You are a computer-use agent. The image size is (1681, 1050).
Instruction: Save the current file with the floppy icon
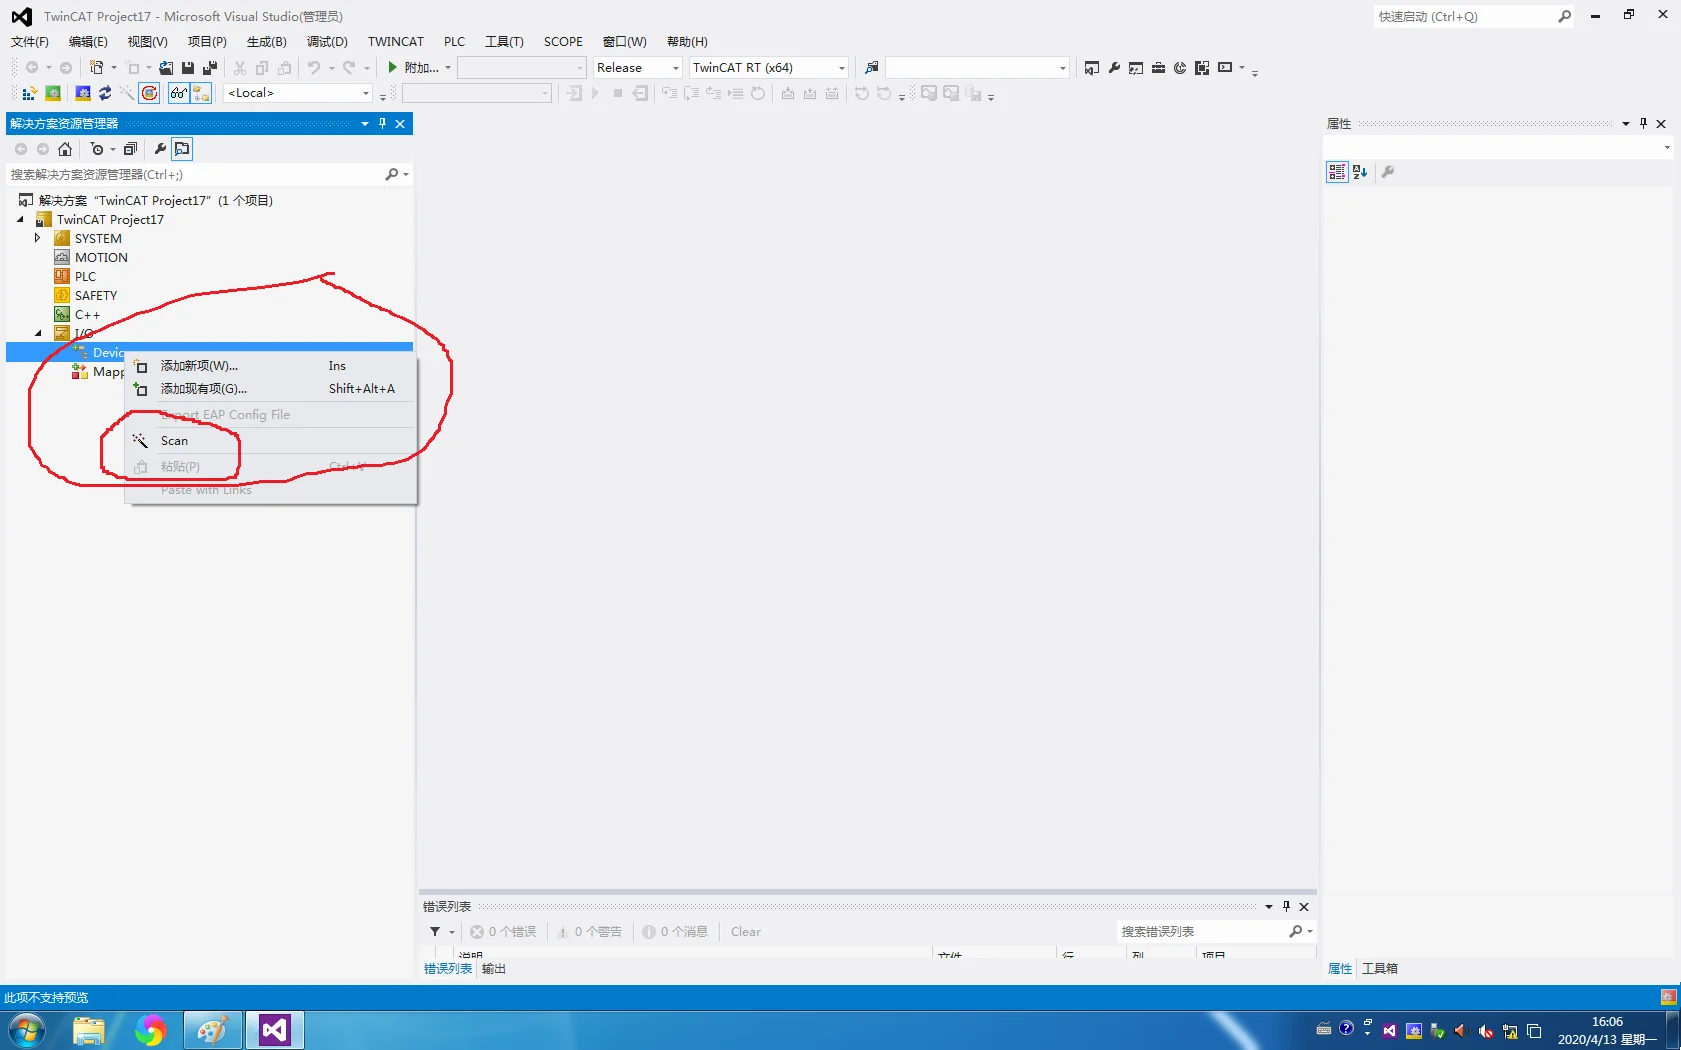tap(188, 67)
